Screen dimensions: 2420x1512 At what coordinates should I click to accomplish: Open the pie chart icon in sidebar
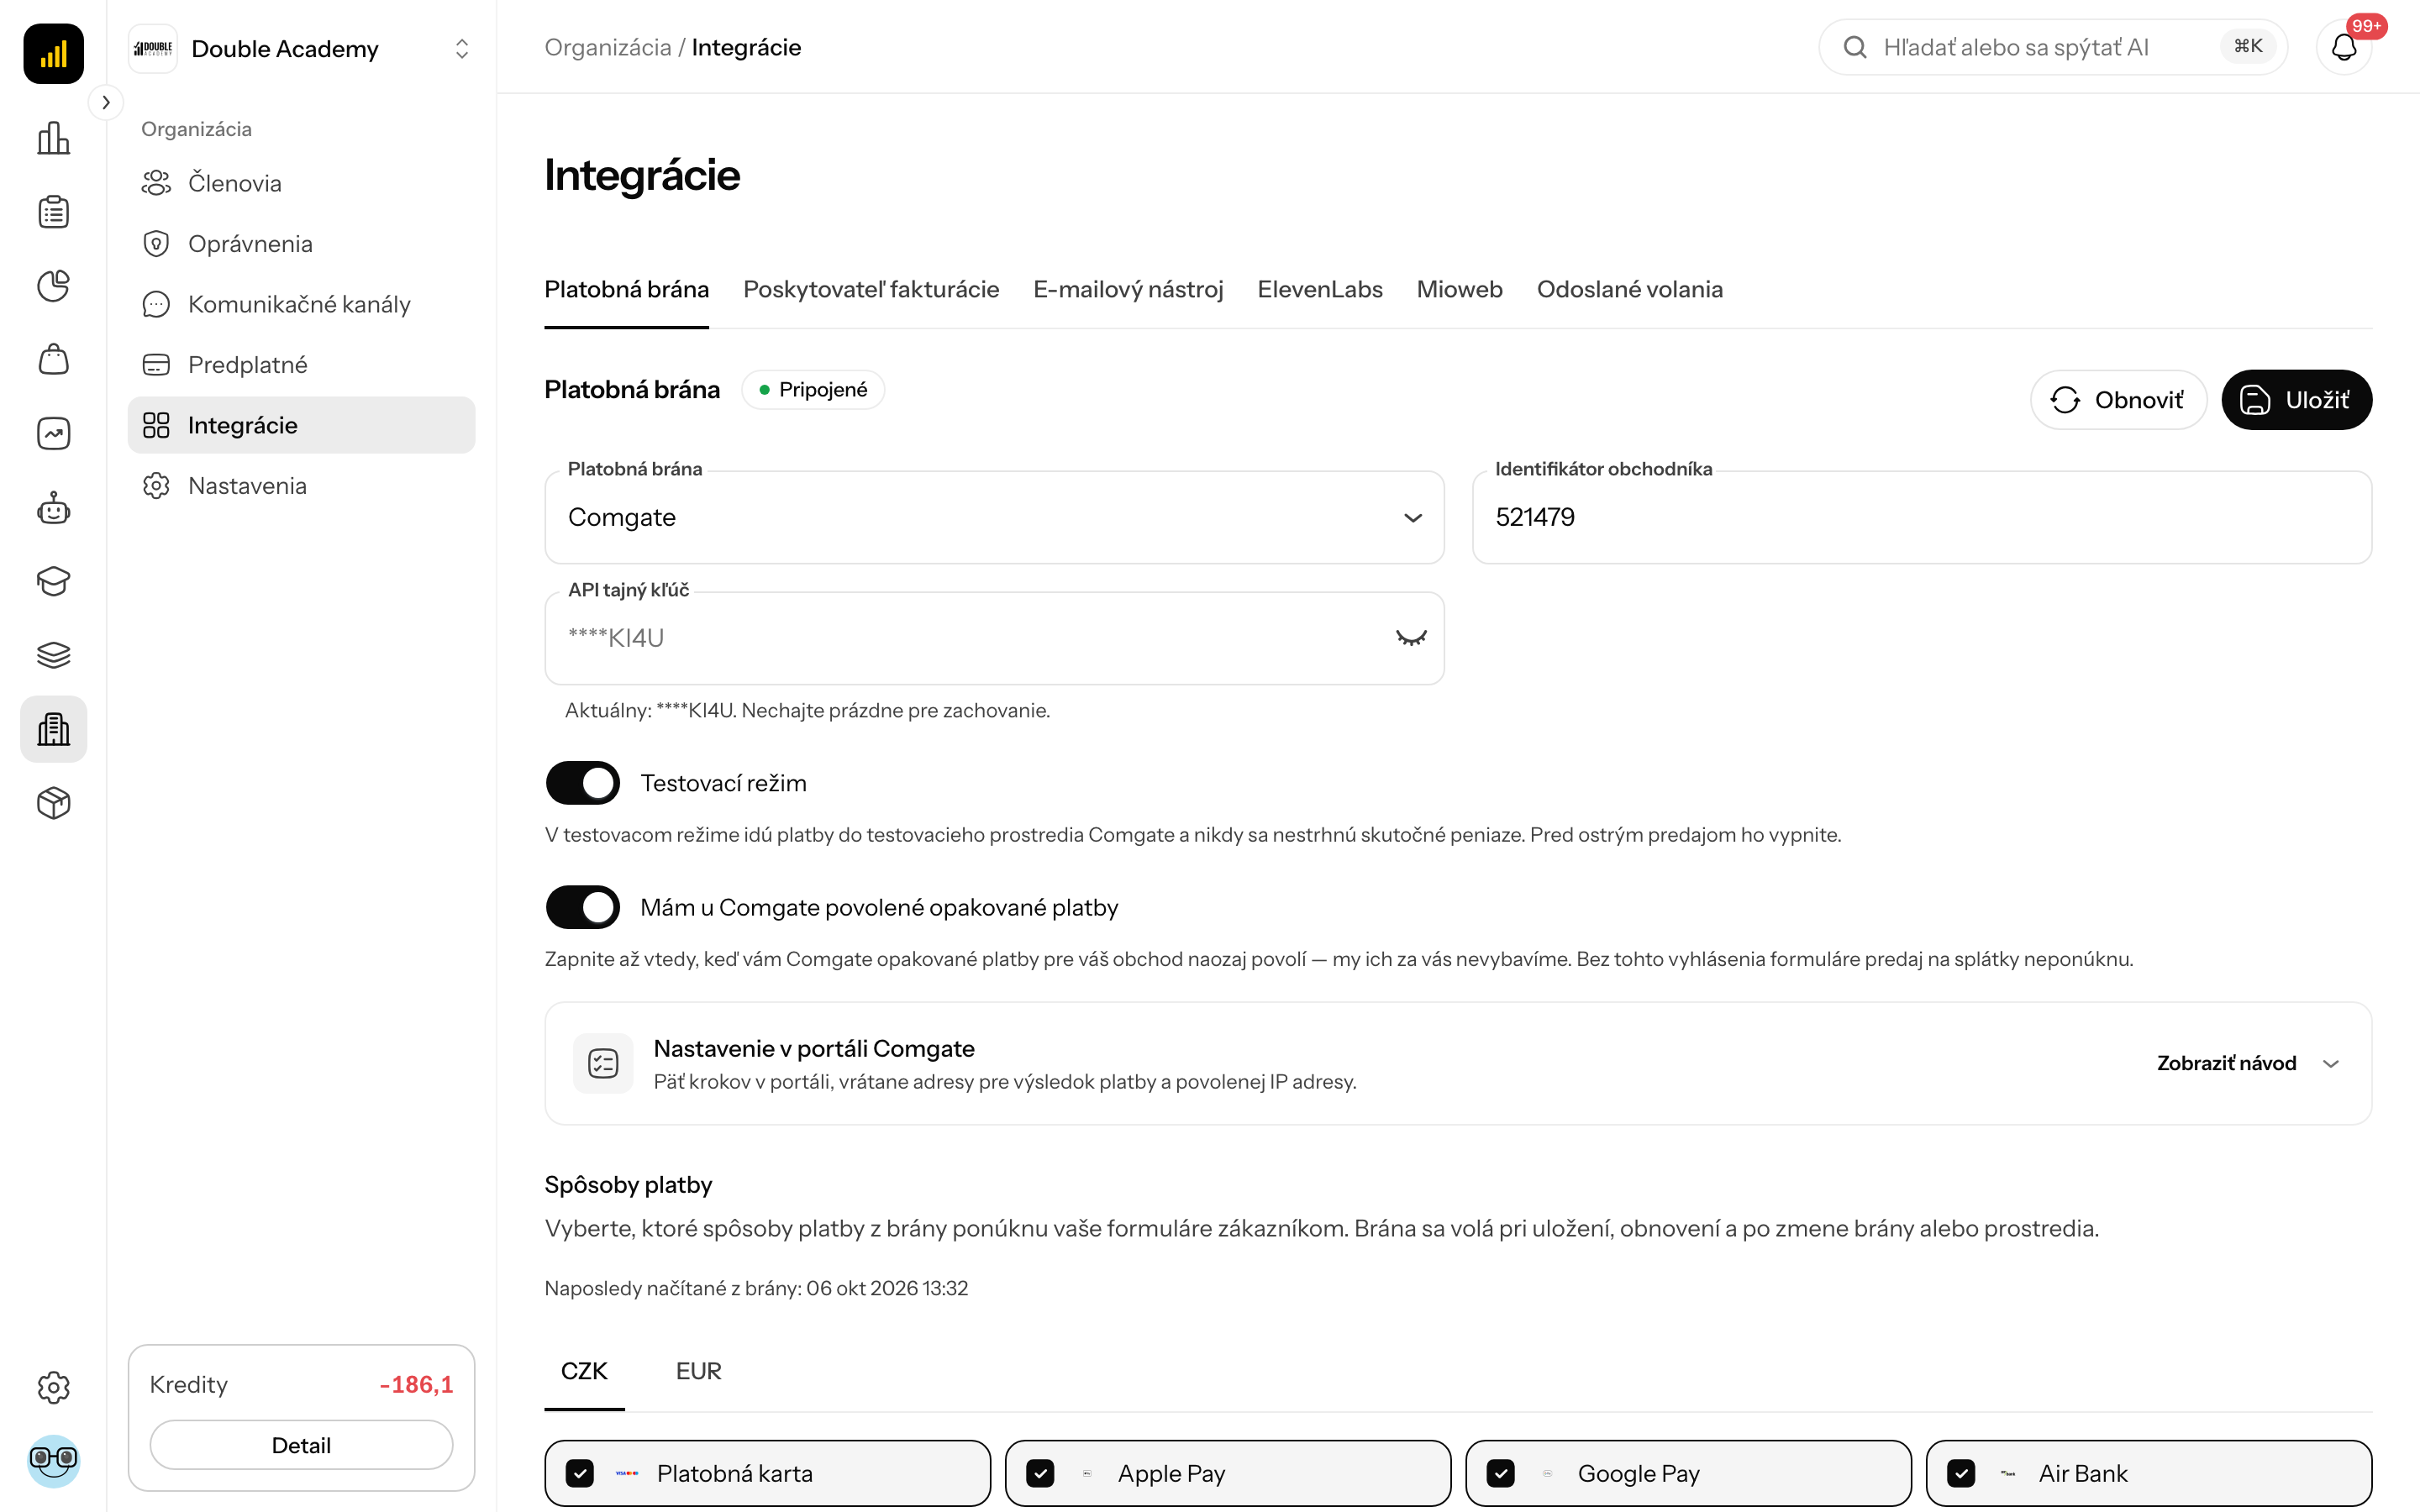click(x=53, y=286)
